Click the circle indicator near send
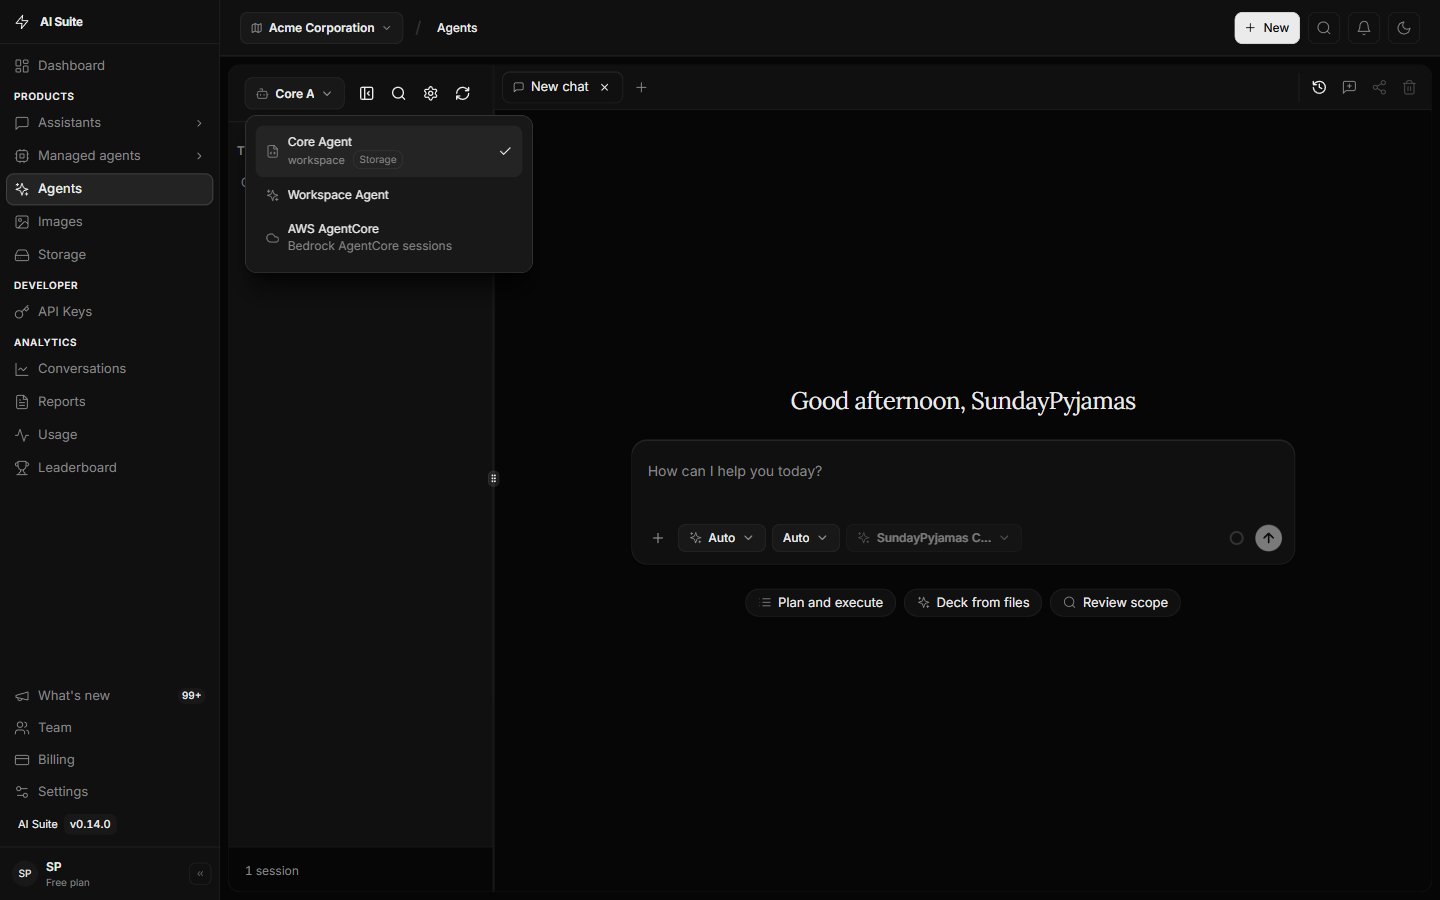Image resolution: width=1440 pixels, height=900 pixels. tap(1236, 538)
